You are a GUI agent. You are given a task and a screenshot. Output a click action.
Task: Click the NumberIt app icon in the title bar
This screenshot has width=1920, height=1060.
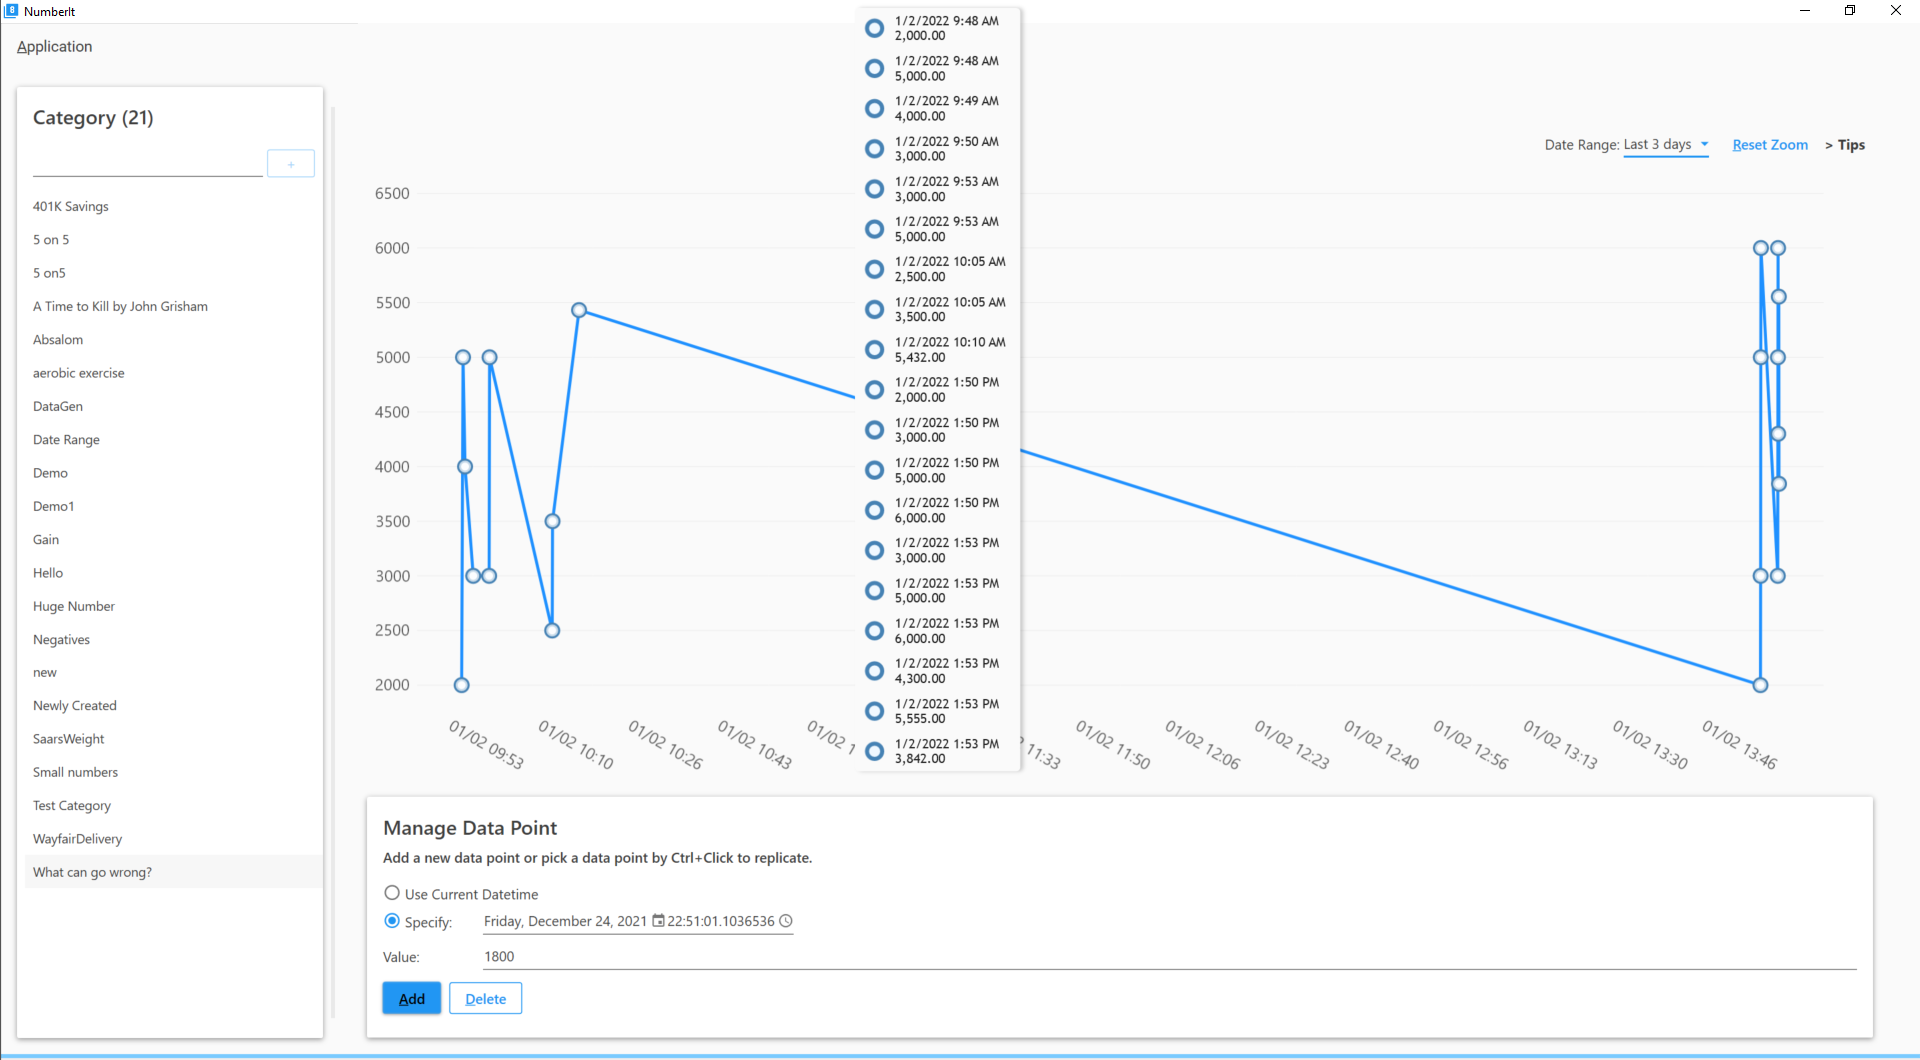pyautogui.click(x=11, y=11)
